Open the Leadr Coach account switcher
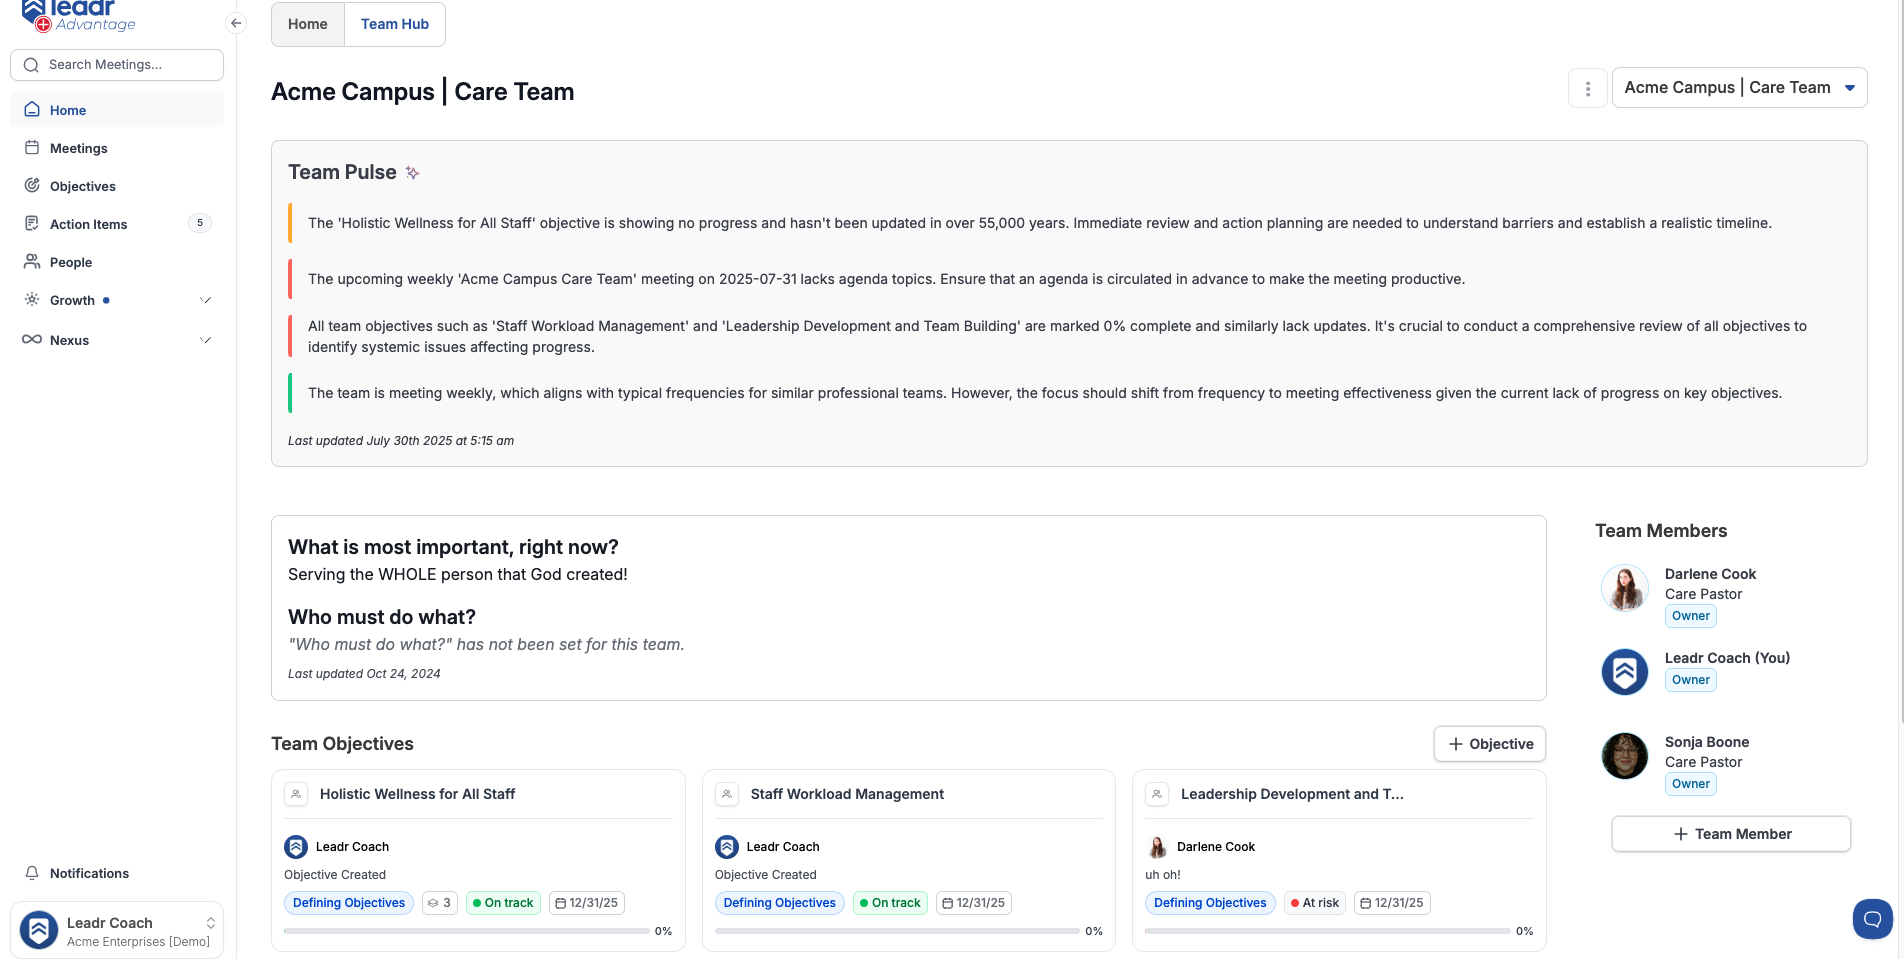This screenshot has height=959, width=1904. tap(117, 931)
